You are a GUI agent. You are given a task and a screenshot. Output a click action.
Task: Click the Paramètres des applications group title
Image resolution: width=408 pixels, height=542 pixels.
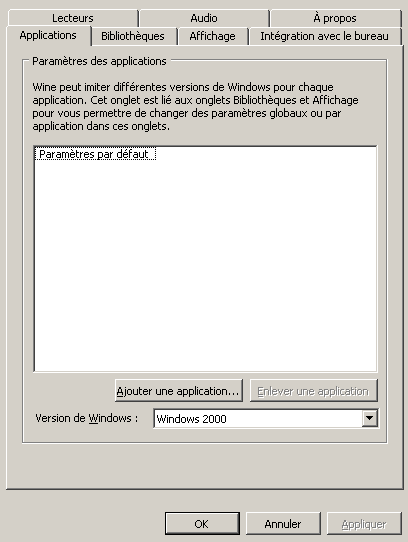pos(99,61)
